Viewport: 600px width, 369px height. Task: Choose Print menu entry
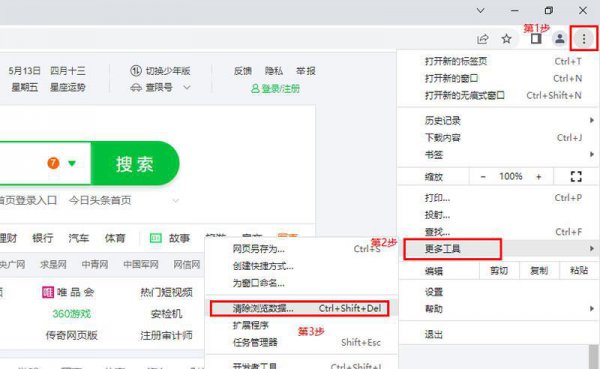(498, 198)
